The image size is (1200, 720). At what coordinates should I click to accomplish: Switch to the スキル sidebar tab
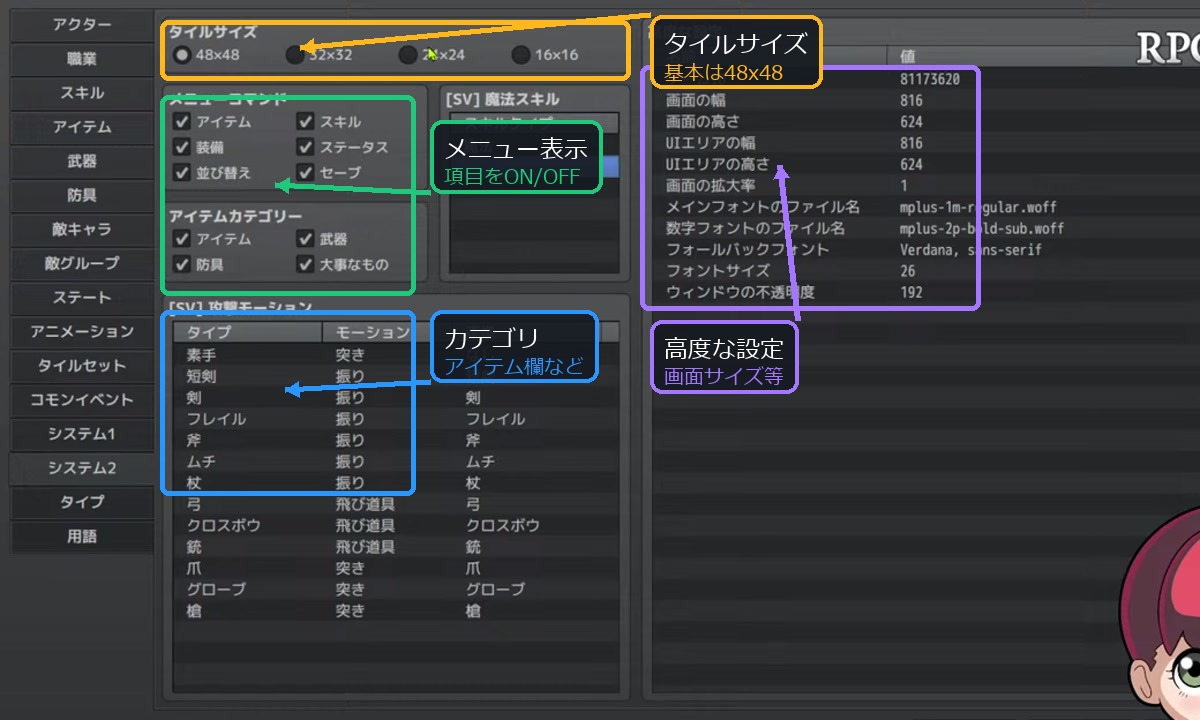tap(82, 93)
